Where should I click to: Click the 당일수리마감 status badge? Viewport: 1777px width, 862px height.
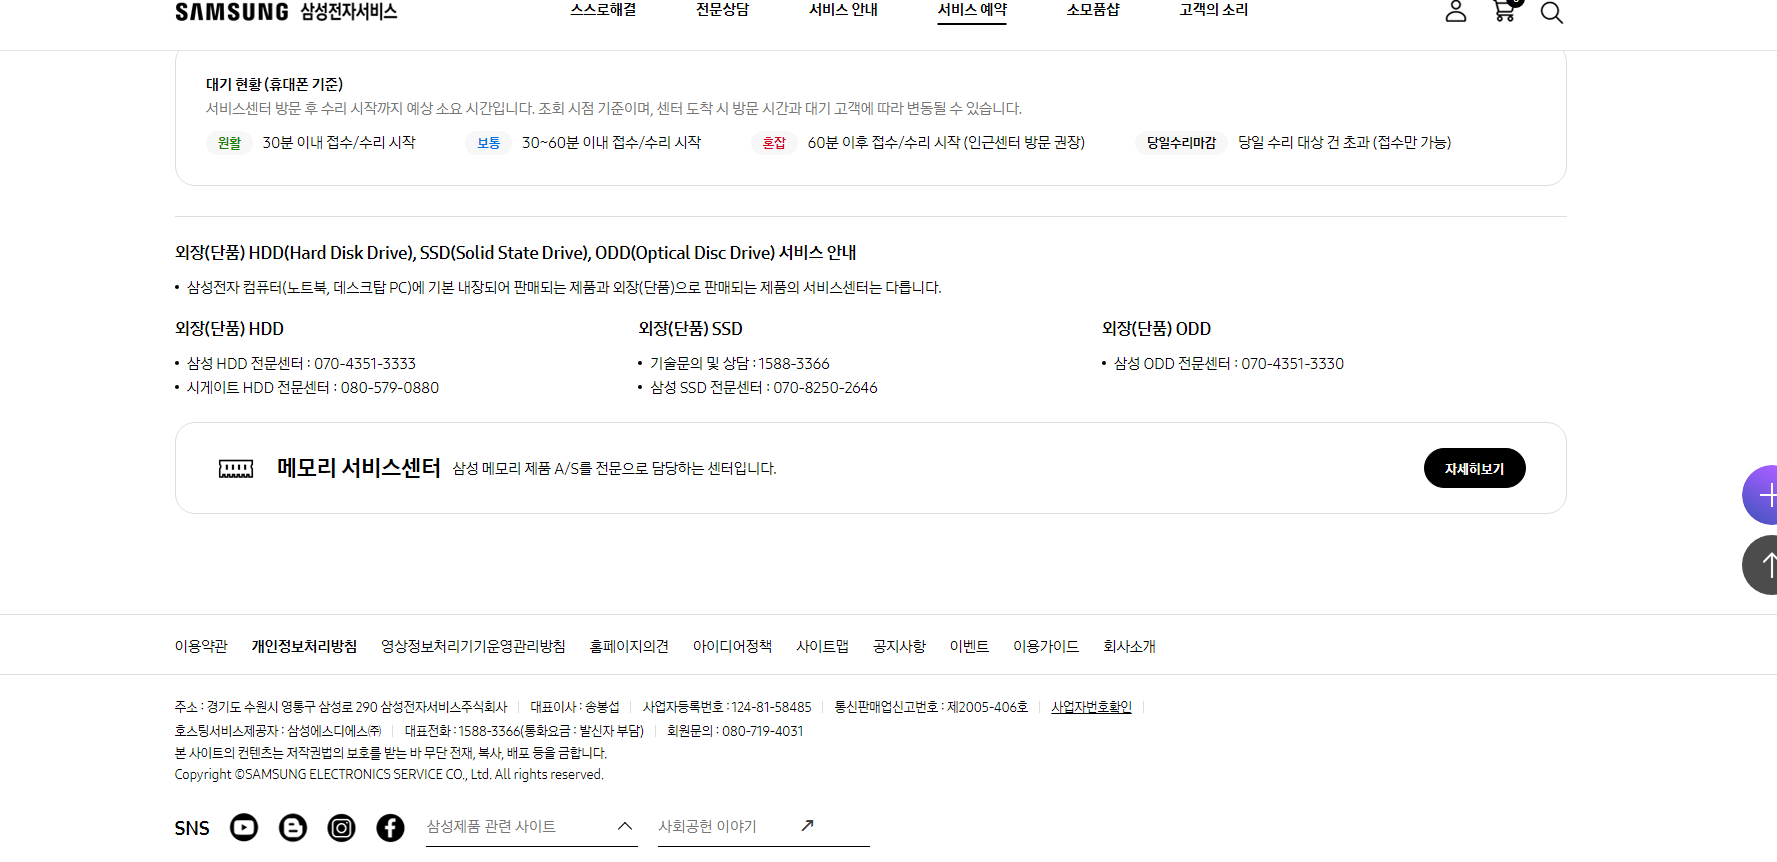point(1181,143)
